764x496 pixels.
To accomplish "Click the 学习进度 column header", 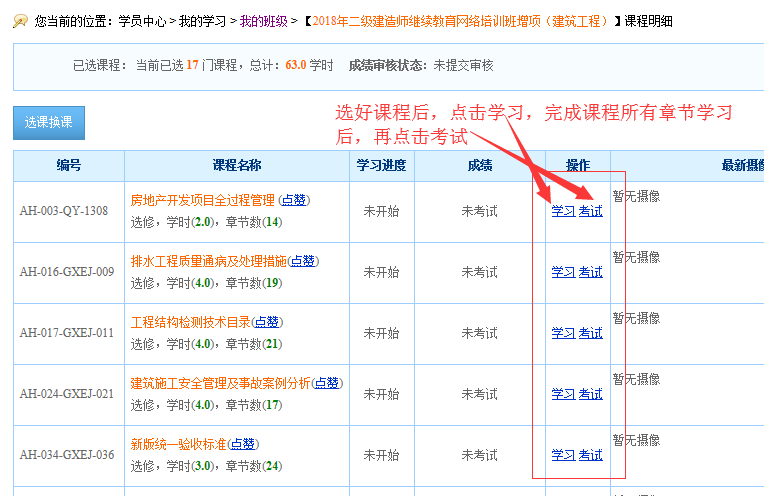I will click(381, 166).
